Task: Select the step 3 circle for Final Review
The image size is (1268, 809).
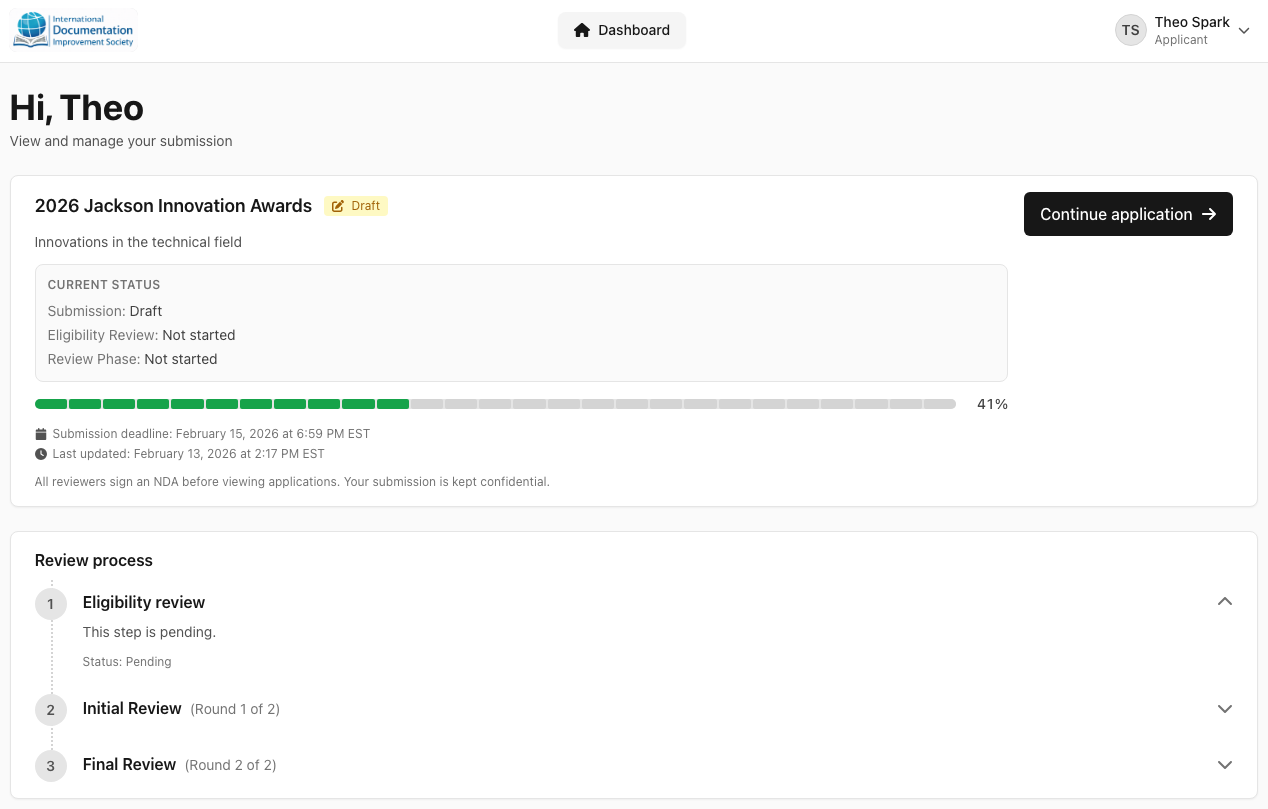Action: click(51, 765)
